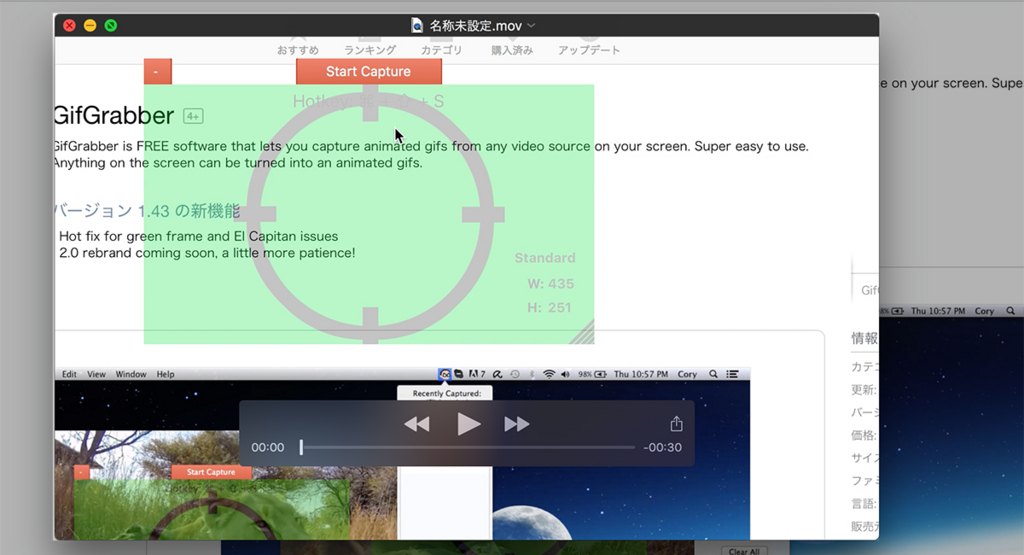
Task: Open the View menu in the recorded menu bar
Action: tap(96, 374)
